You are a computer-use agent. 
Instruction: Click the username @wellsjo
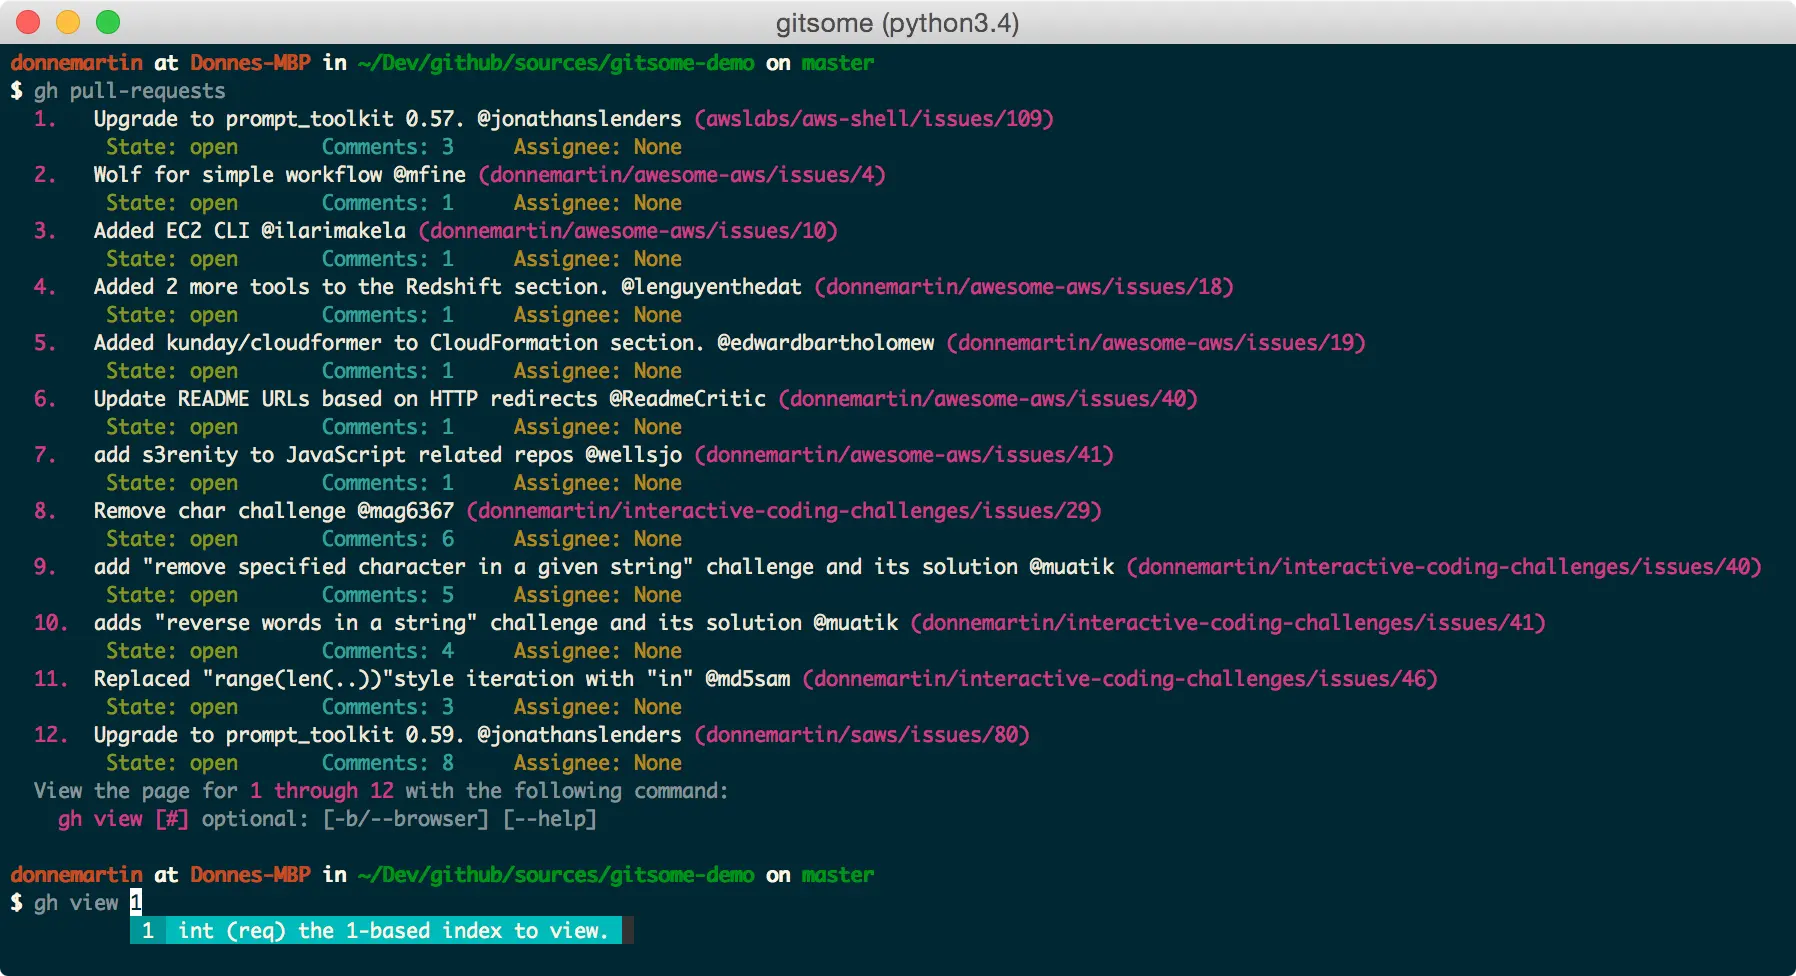click(634, 455)
